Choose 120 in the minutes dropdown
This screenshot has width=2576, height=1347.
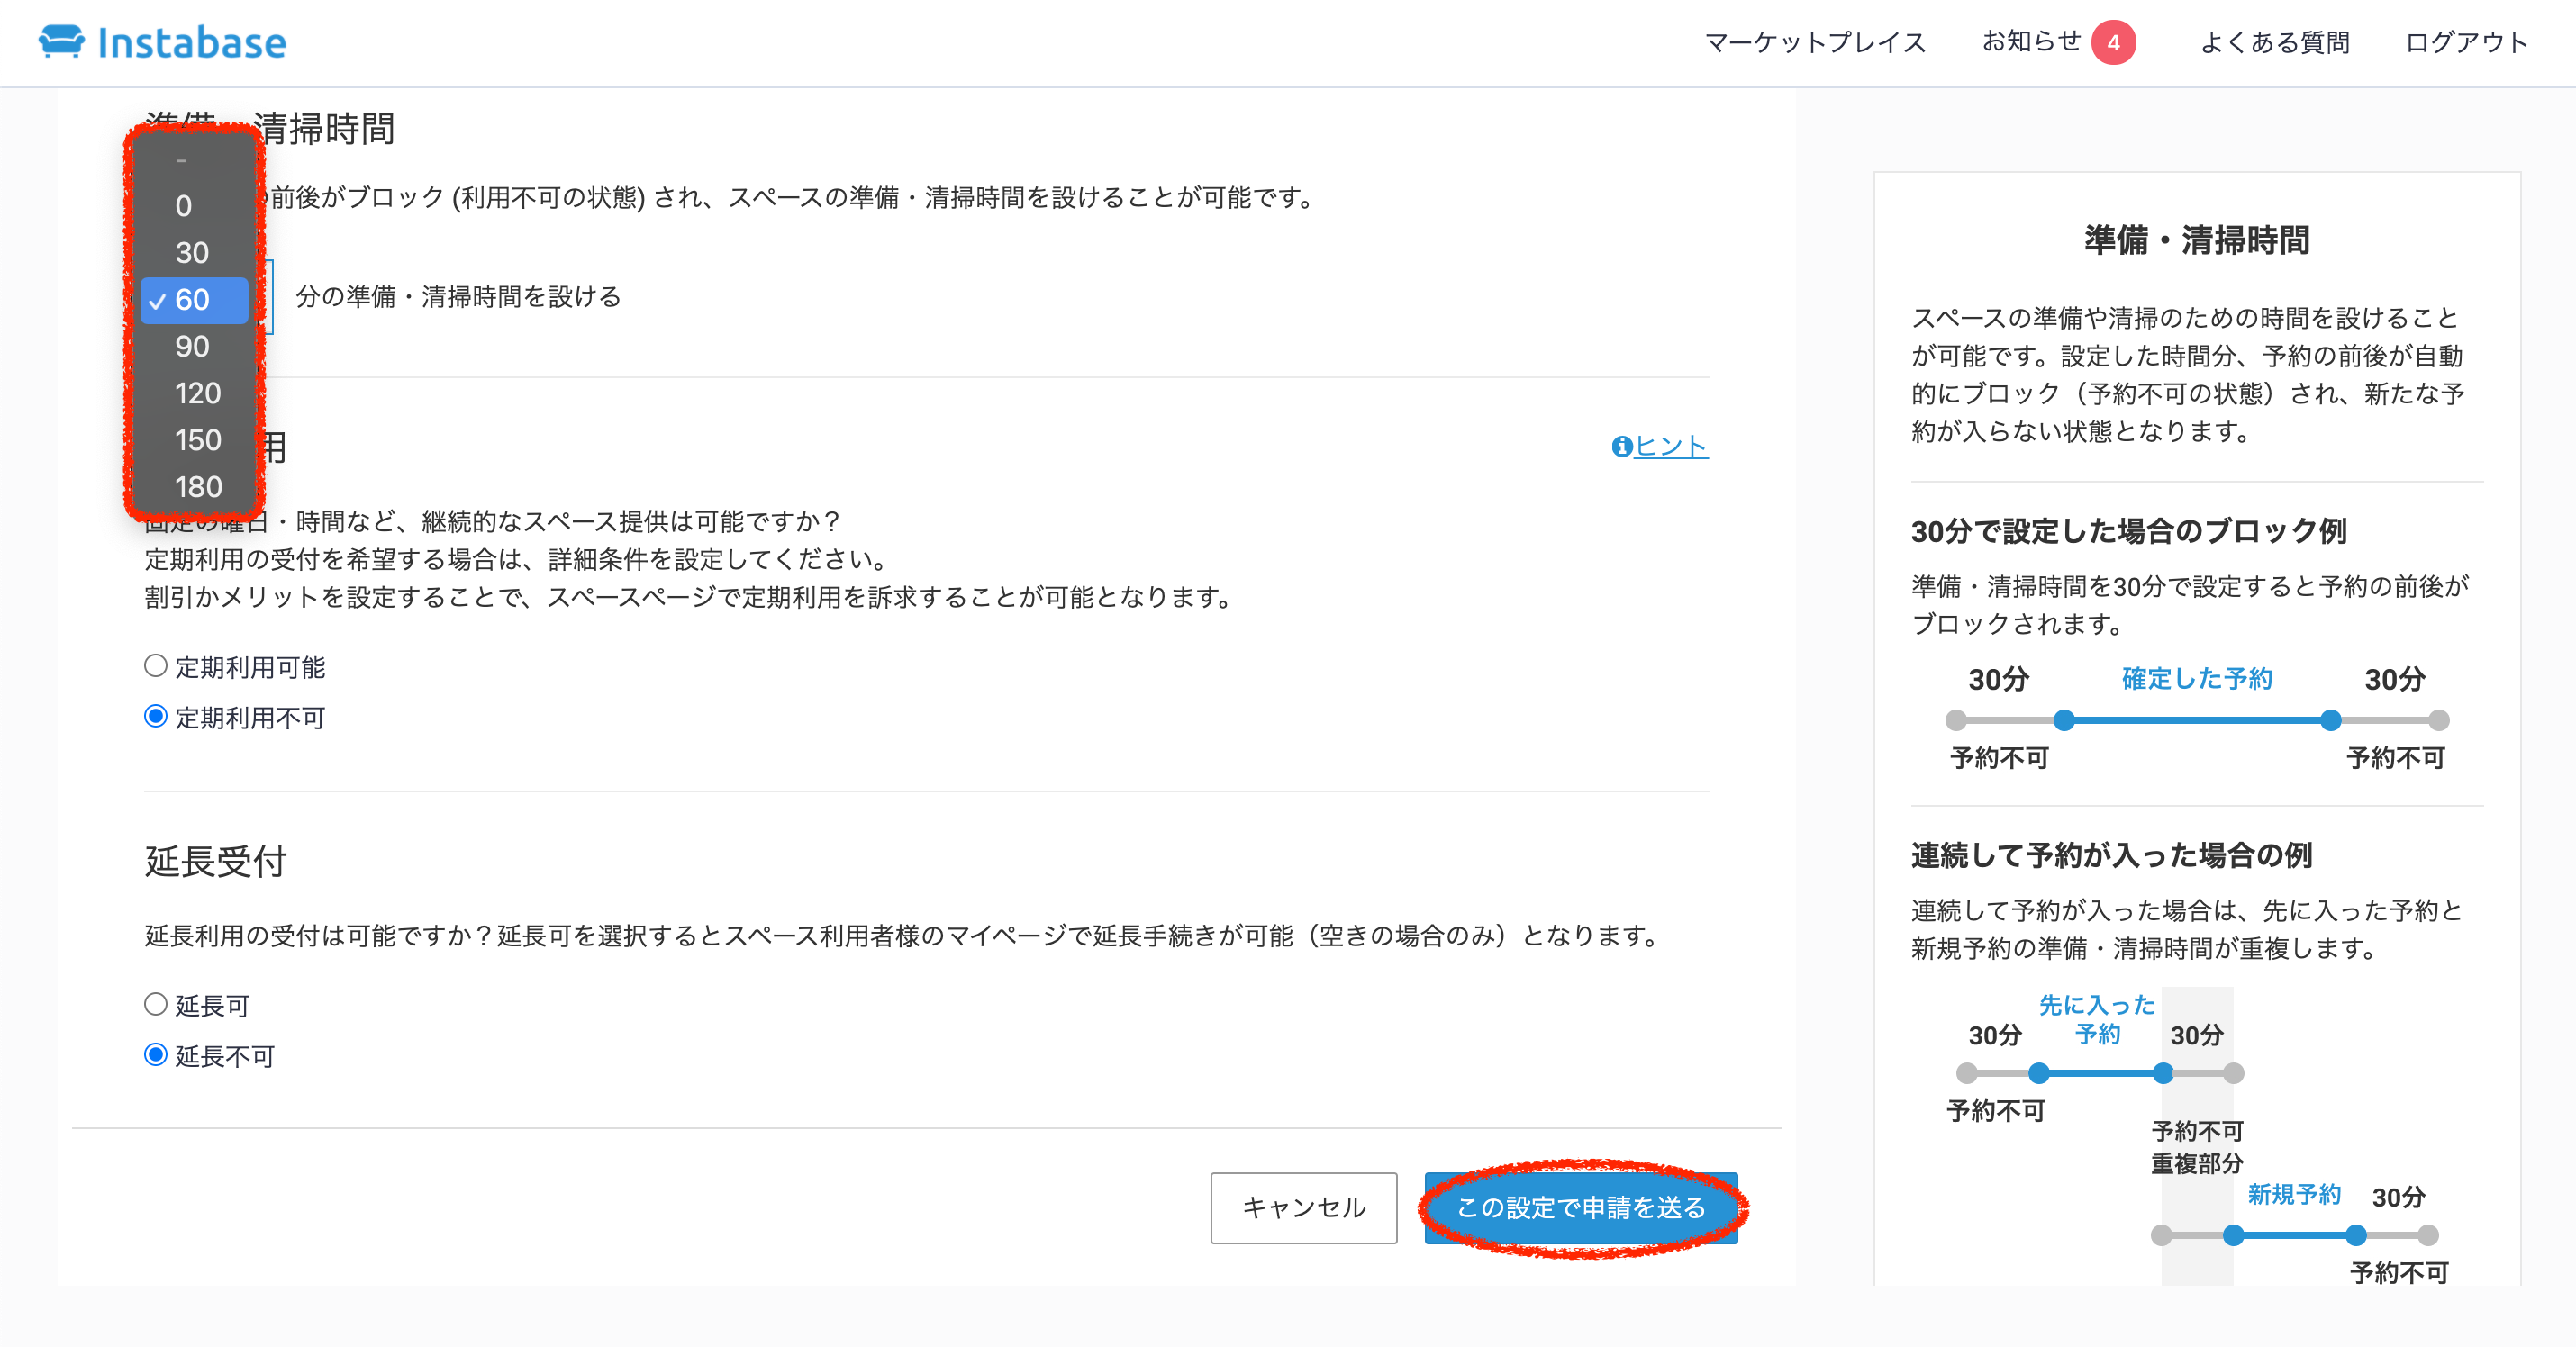point(197,393)
